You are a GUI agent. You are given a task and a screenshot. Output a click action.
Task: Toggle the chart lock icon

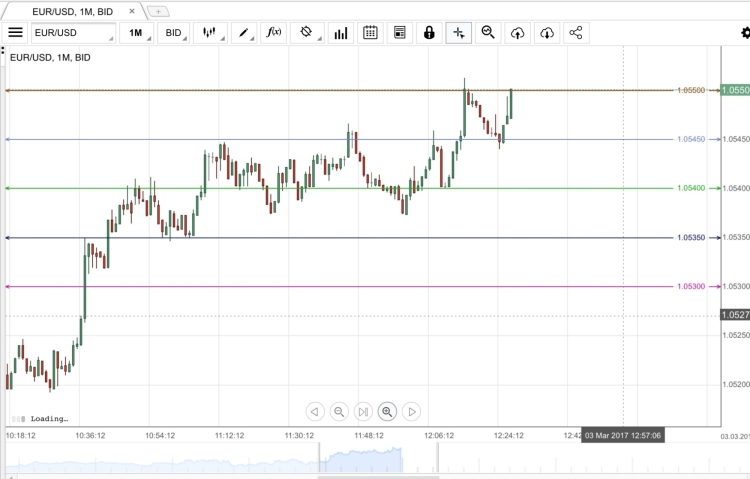point(429,33)
